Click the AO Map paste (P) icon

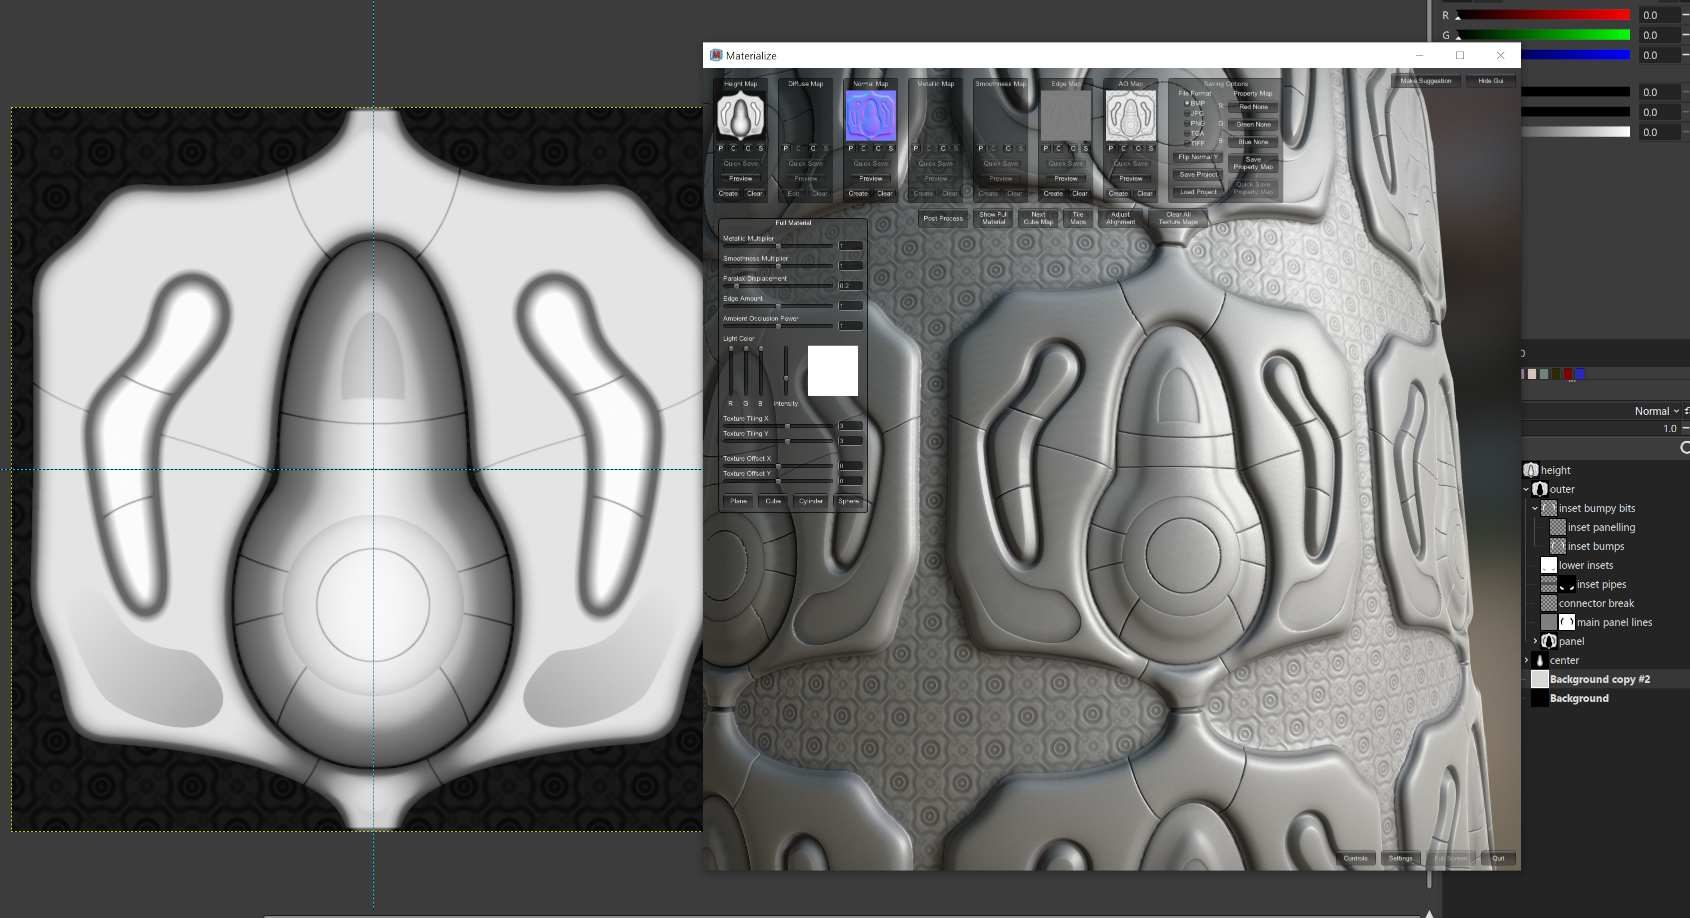(1111, 148)
